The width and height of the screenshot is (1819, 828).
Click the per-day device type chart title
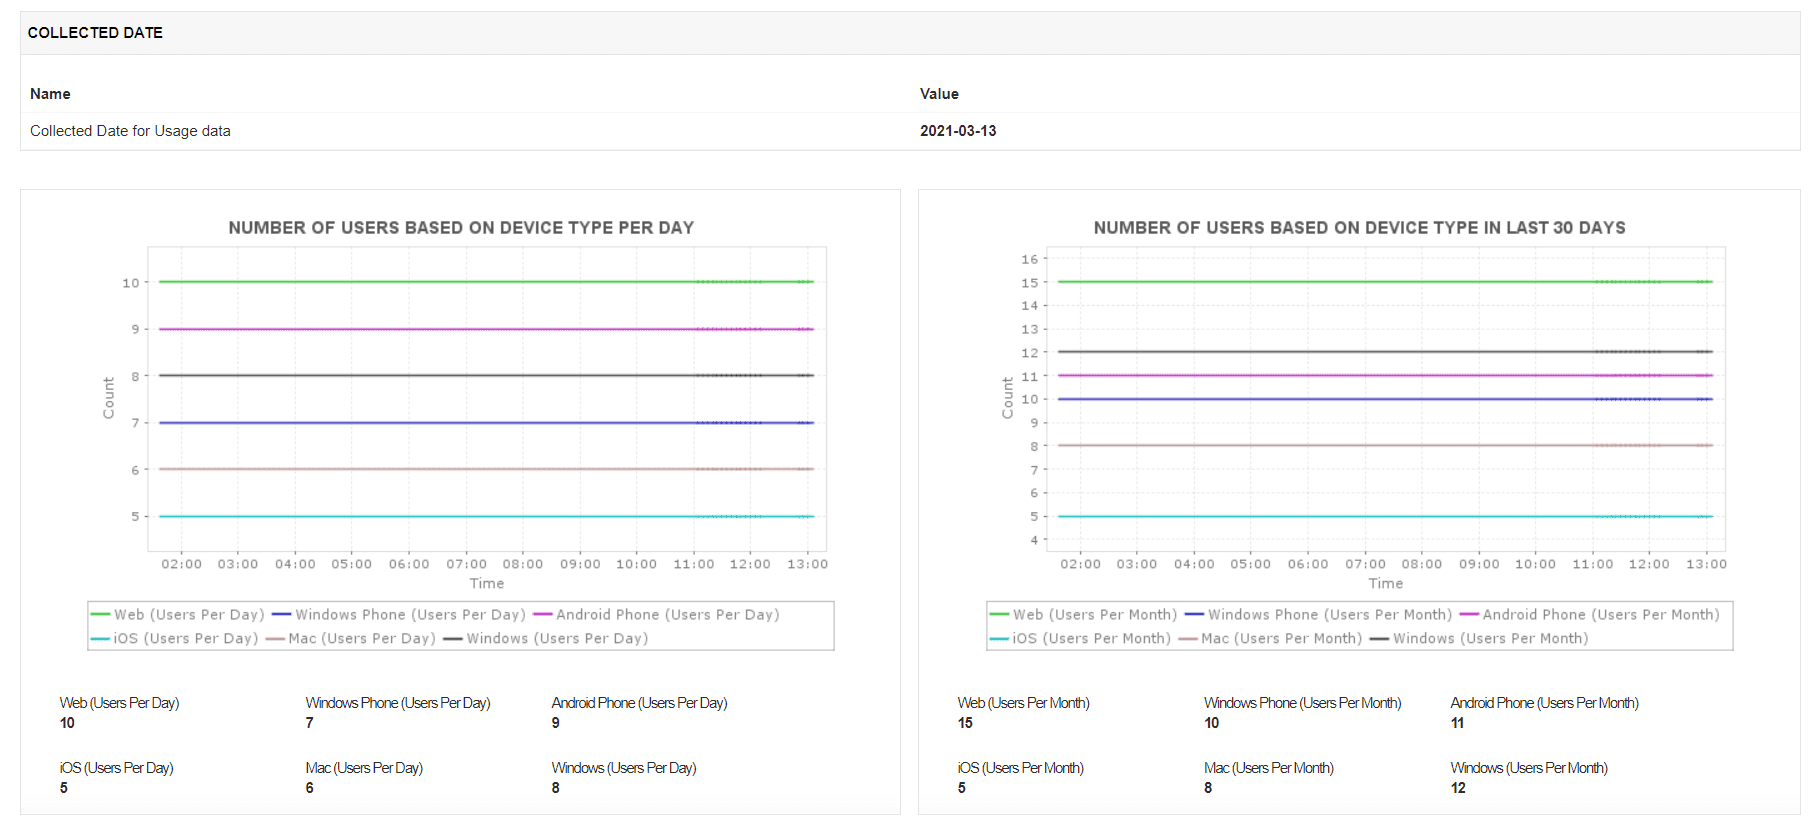tap(461, 228)
